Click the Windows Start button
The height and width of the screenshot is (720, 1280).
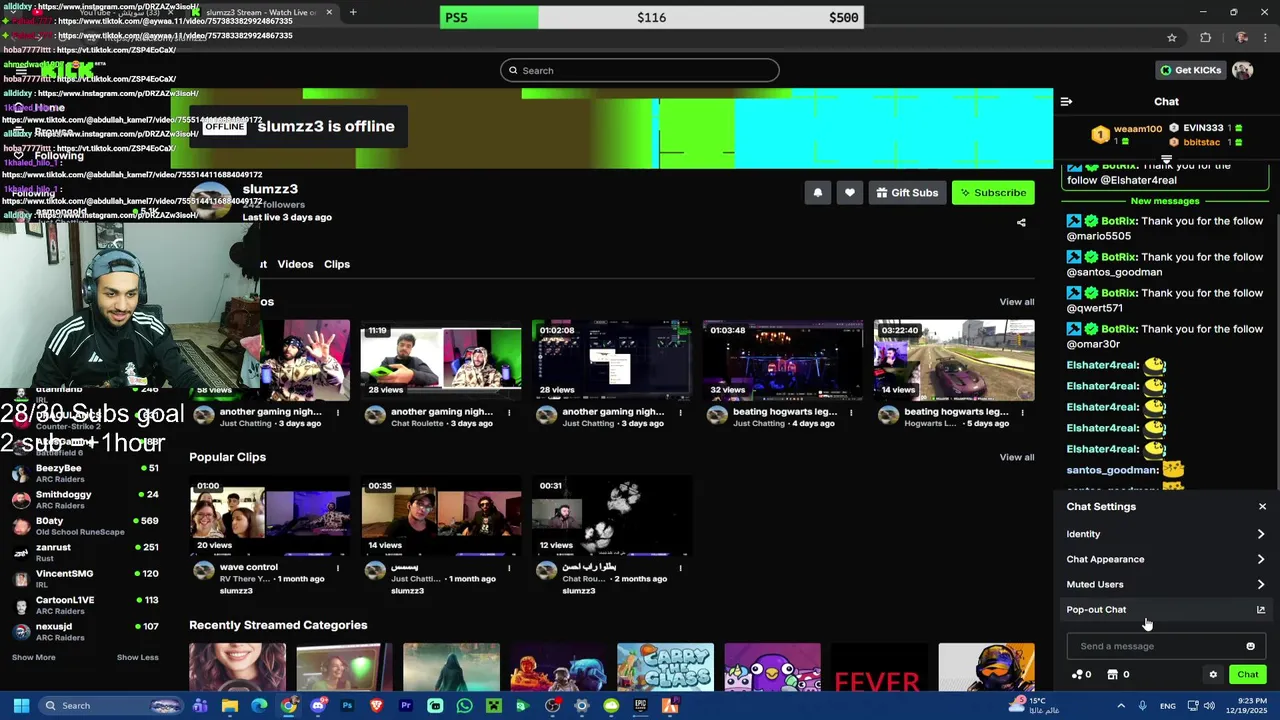tap(21, 706)
